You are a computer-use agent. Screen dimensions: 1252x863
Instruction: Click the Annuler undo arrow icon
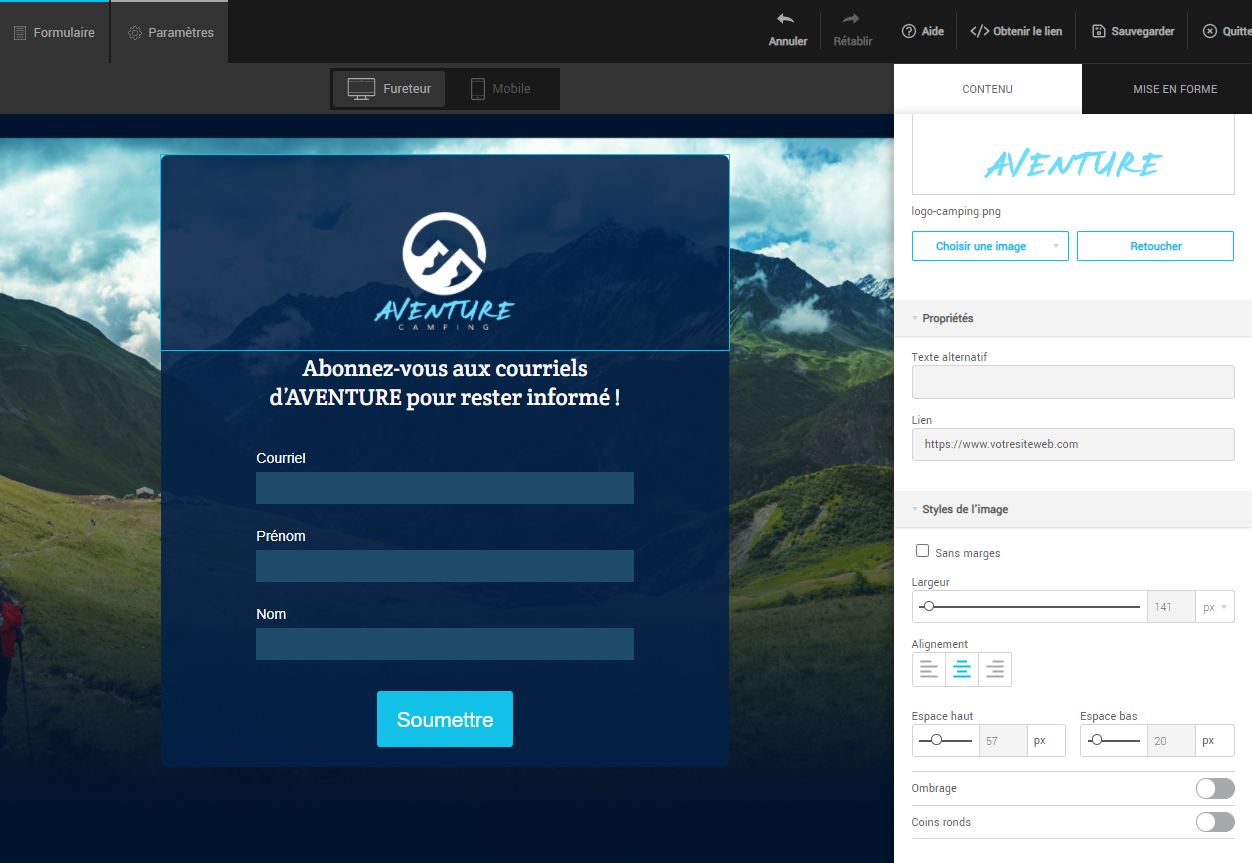pos(786,19)
